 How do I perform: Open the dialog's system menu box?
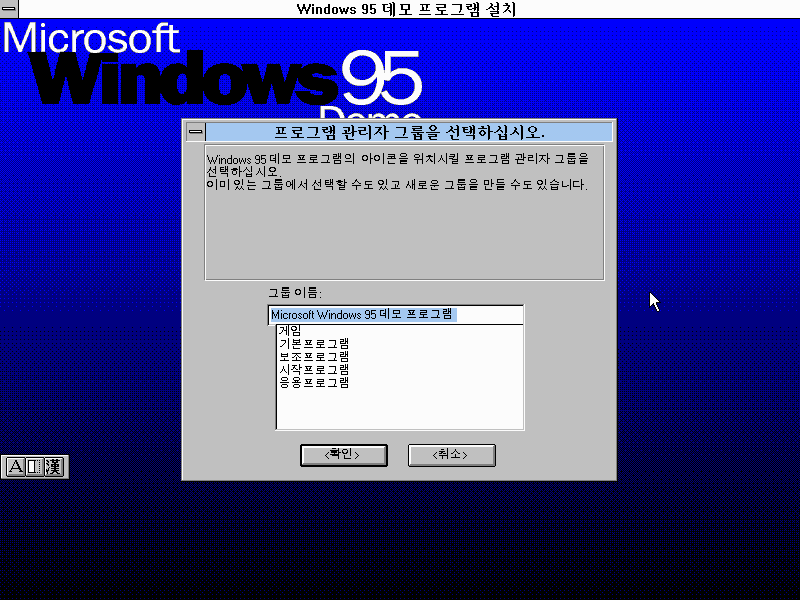(x=195, y=132)
